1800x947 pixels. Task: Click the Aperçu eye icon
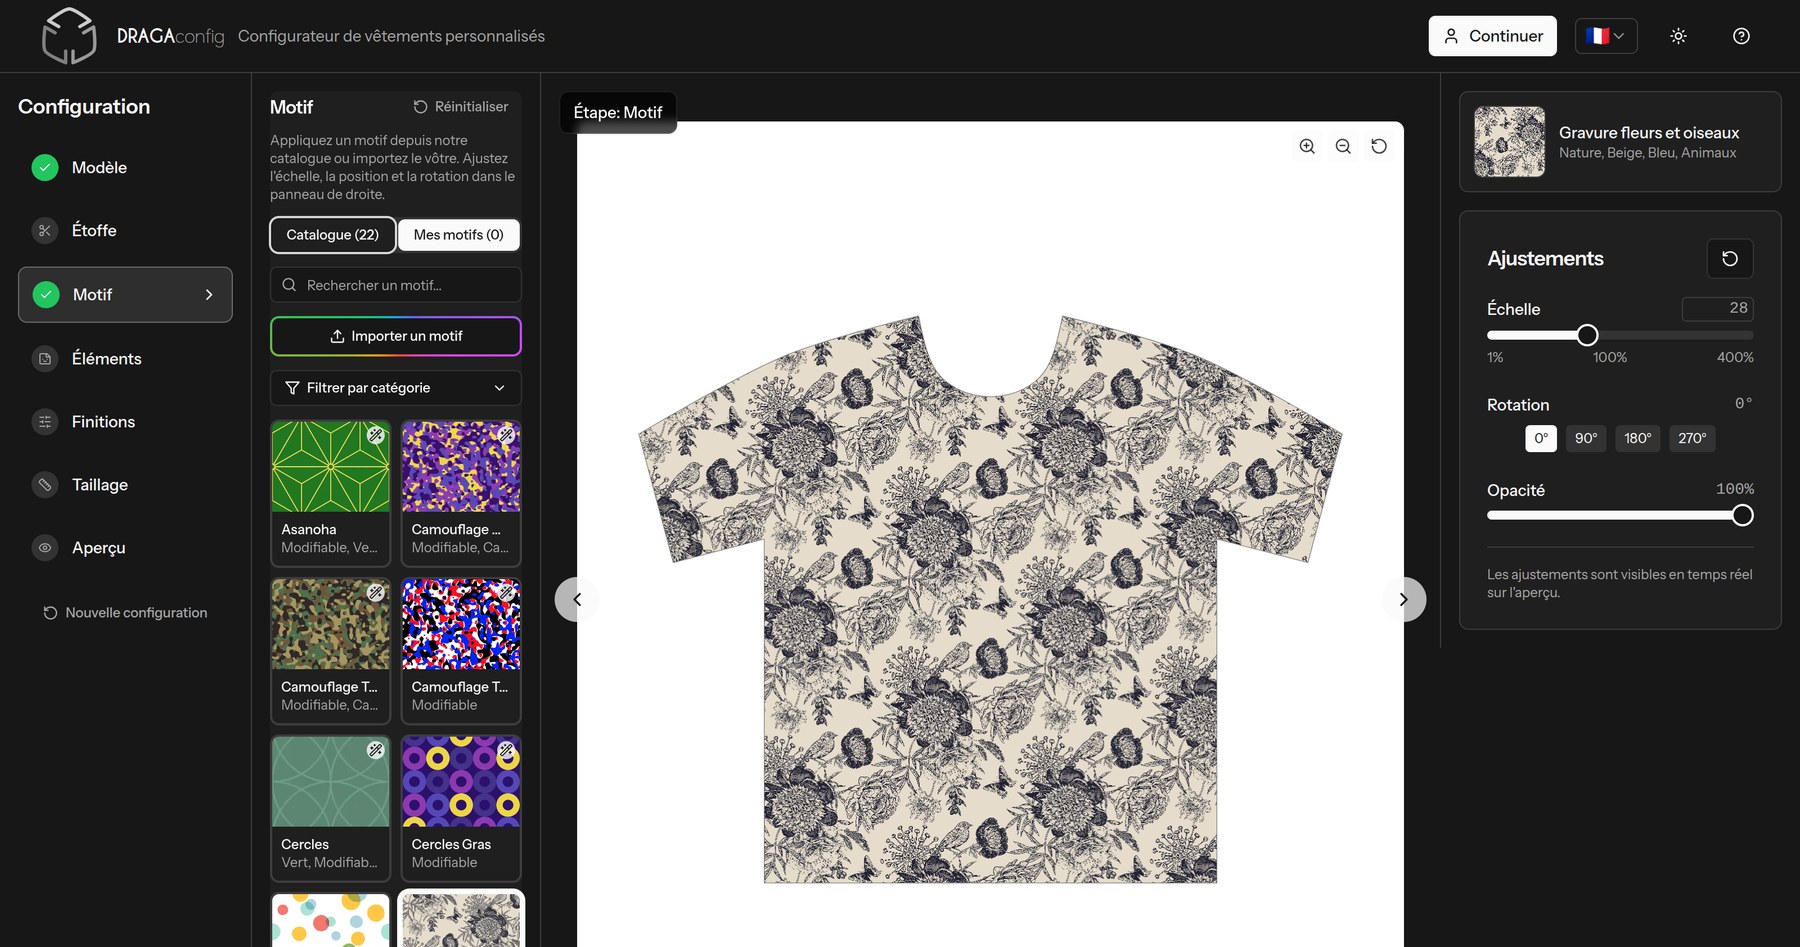tap(45, 548)
